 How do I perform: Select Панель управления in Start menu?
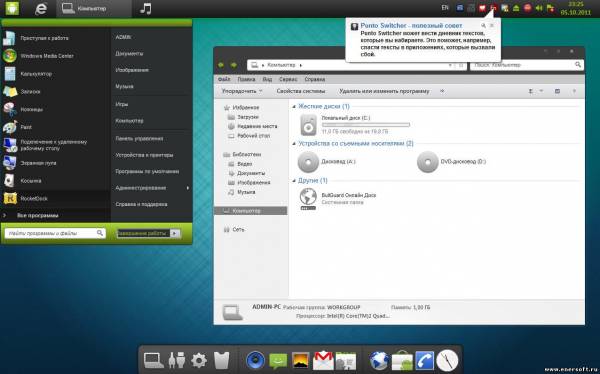pyautogui.click(x=139, y=139)
